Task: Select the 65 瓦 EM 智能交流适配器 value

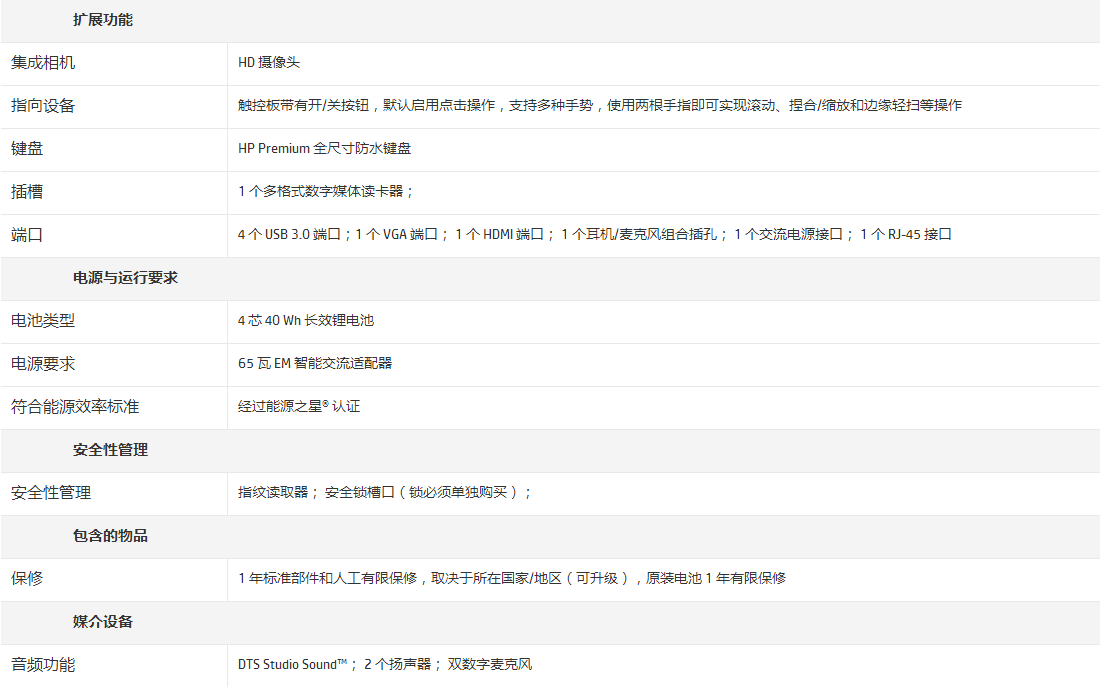Action: [315, 364]
